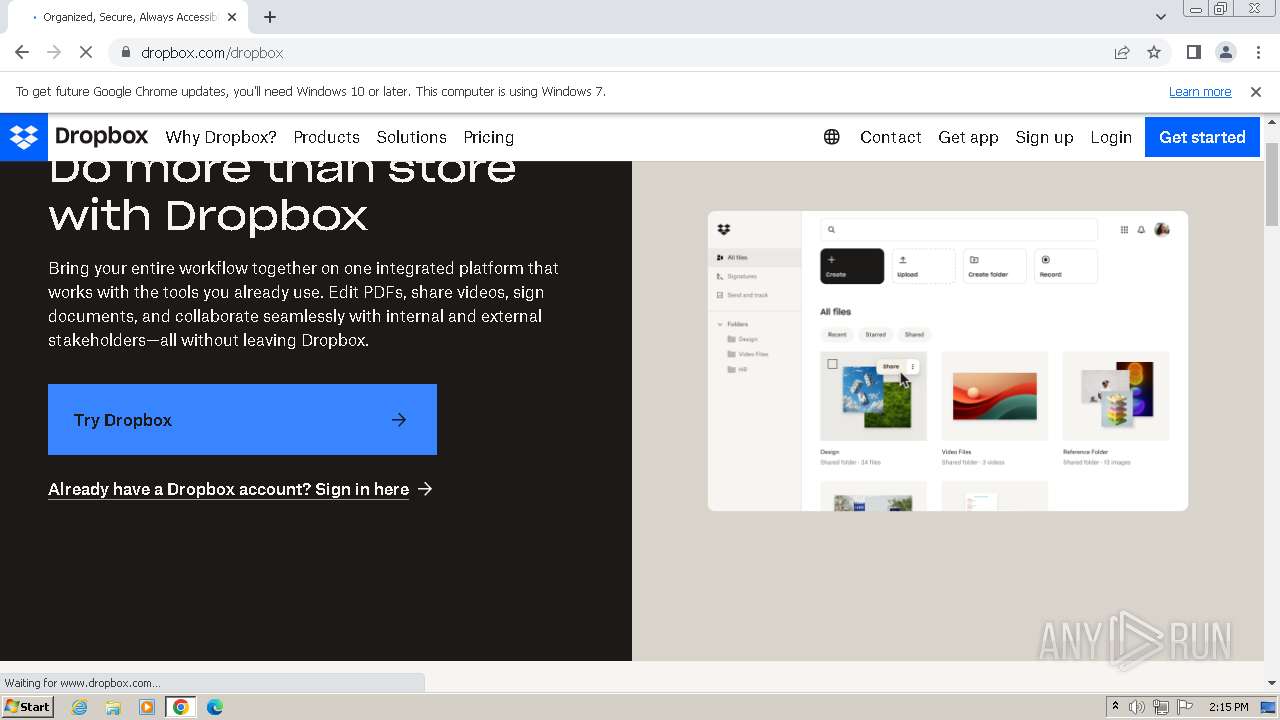Screen dimensions: 1280x720
Task: Open network status tray icon
Action: (x=1161, y=707)
